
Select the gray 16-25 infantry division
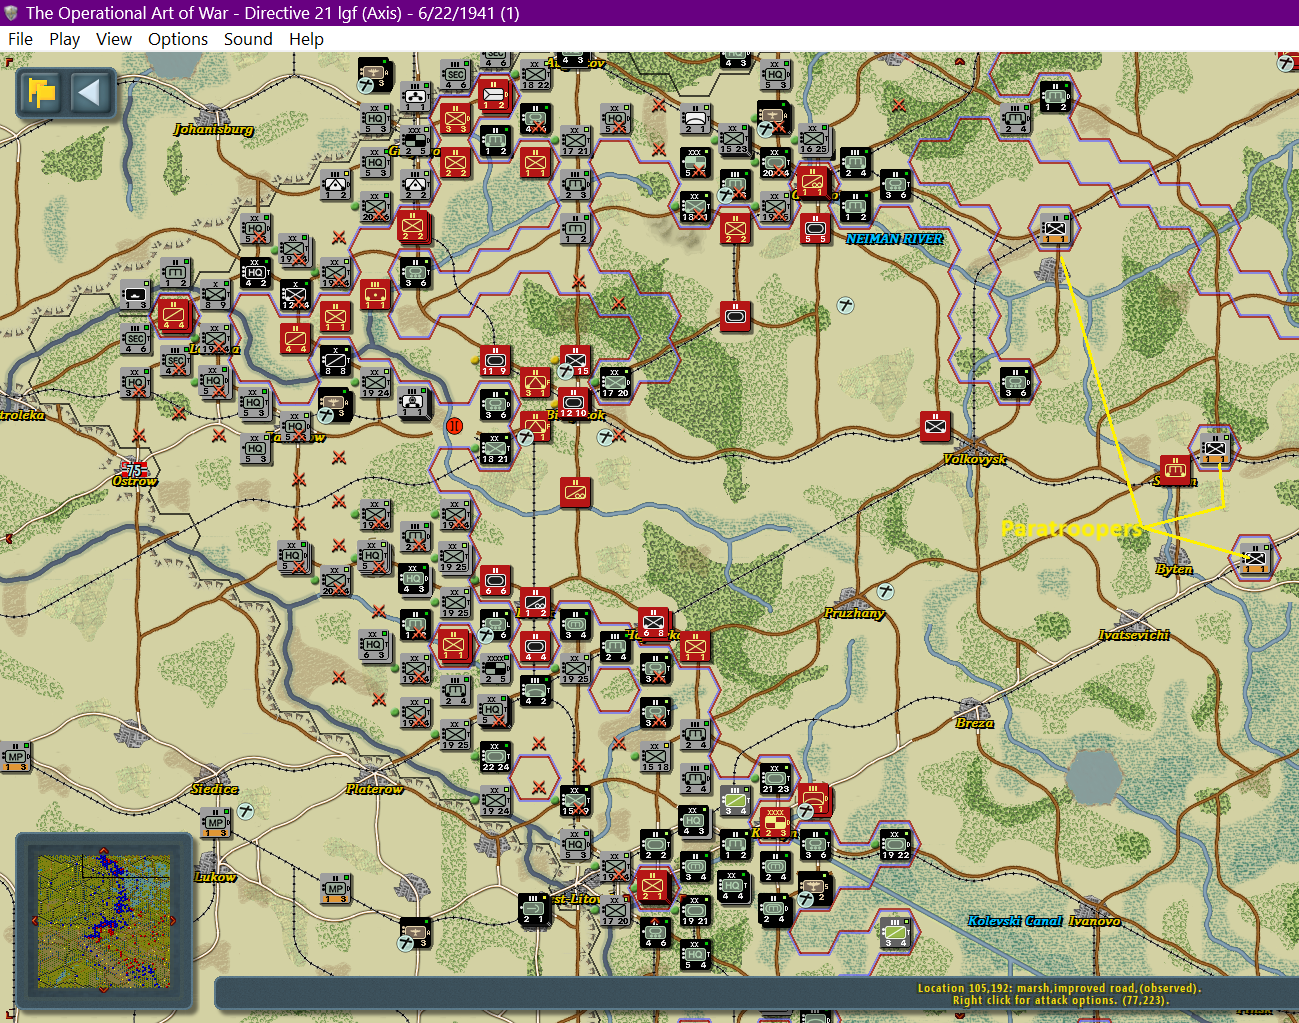813,141
